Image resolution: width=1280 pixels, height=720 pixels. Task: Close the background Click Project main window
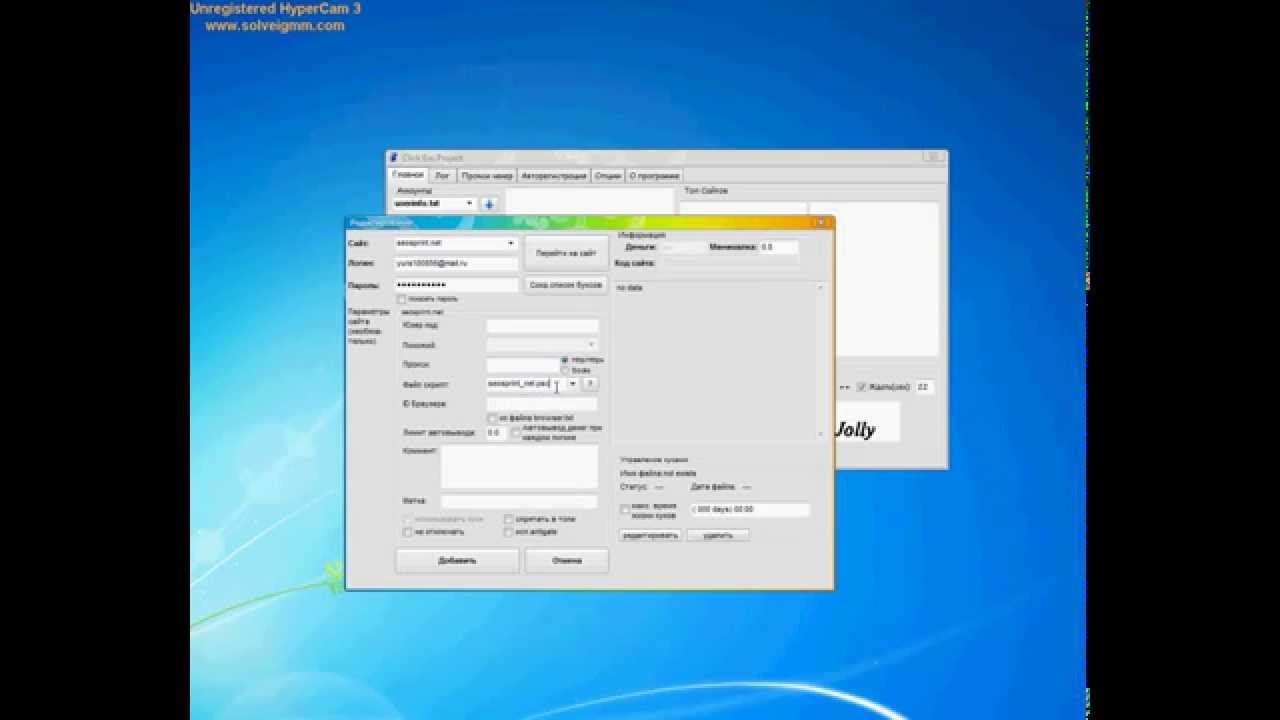[934, 157]
